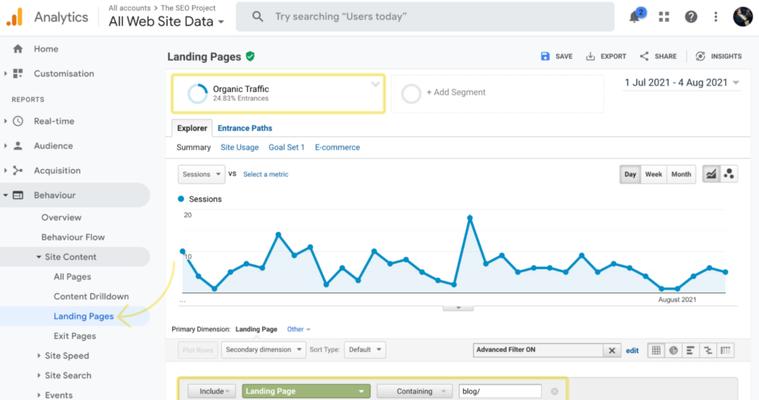
Task: Open the Include filter dropdown
Action: (212, 391)
